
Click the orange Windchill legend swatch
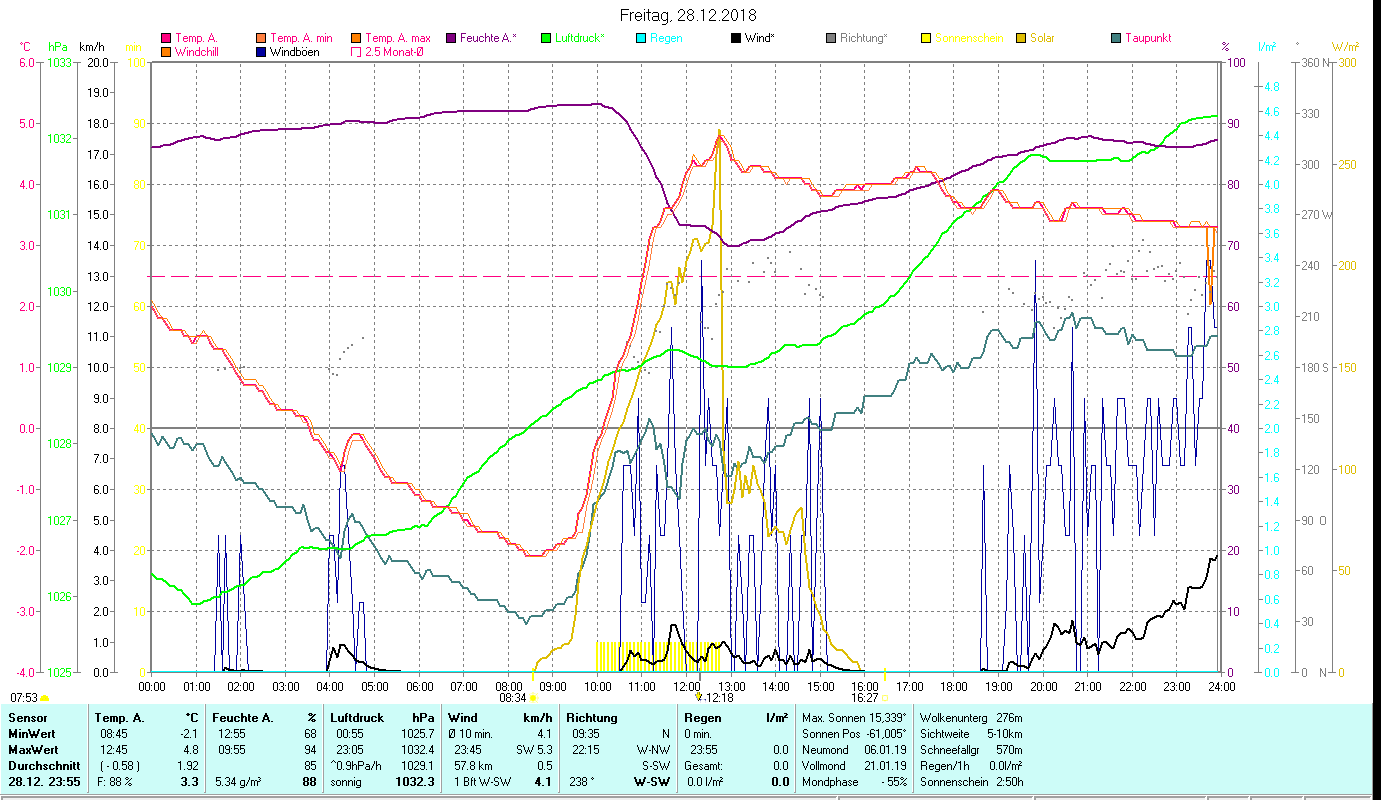click(x=166, y=52)
